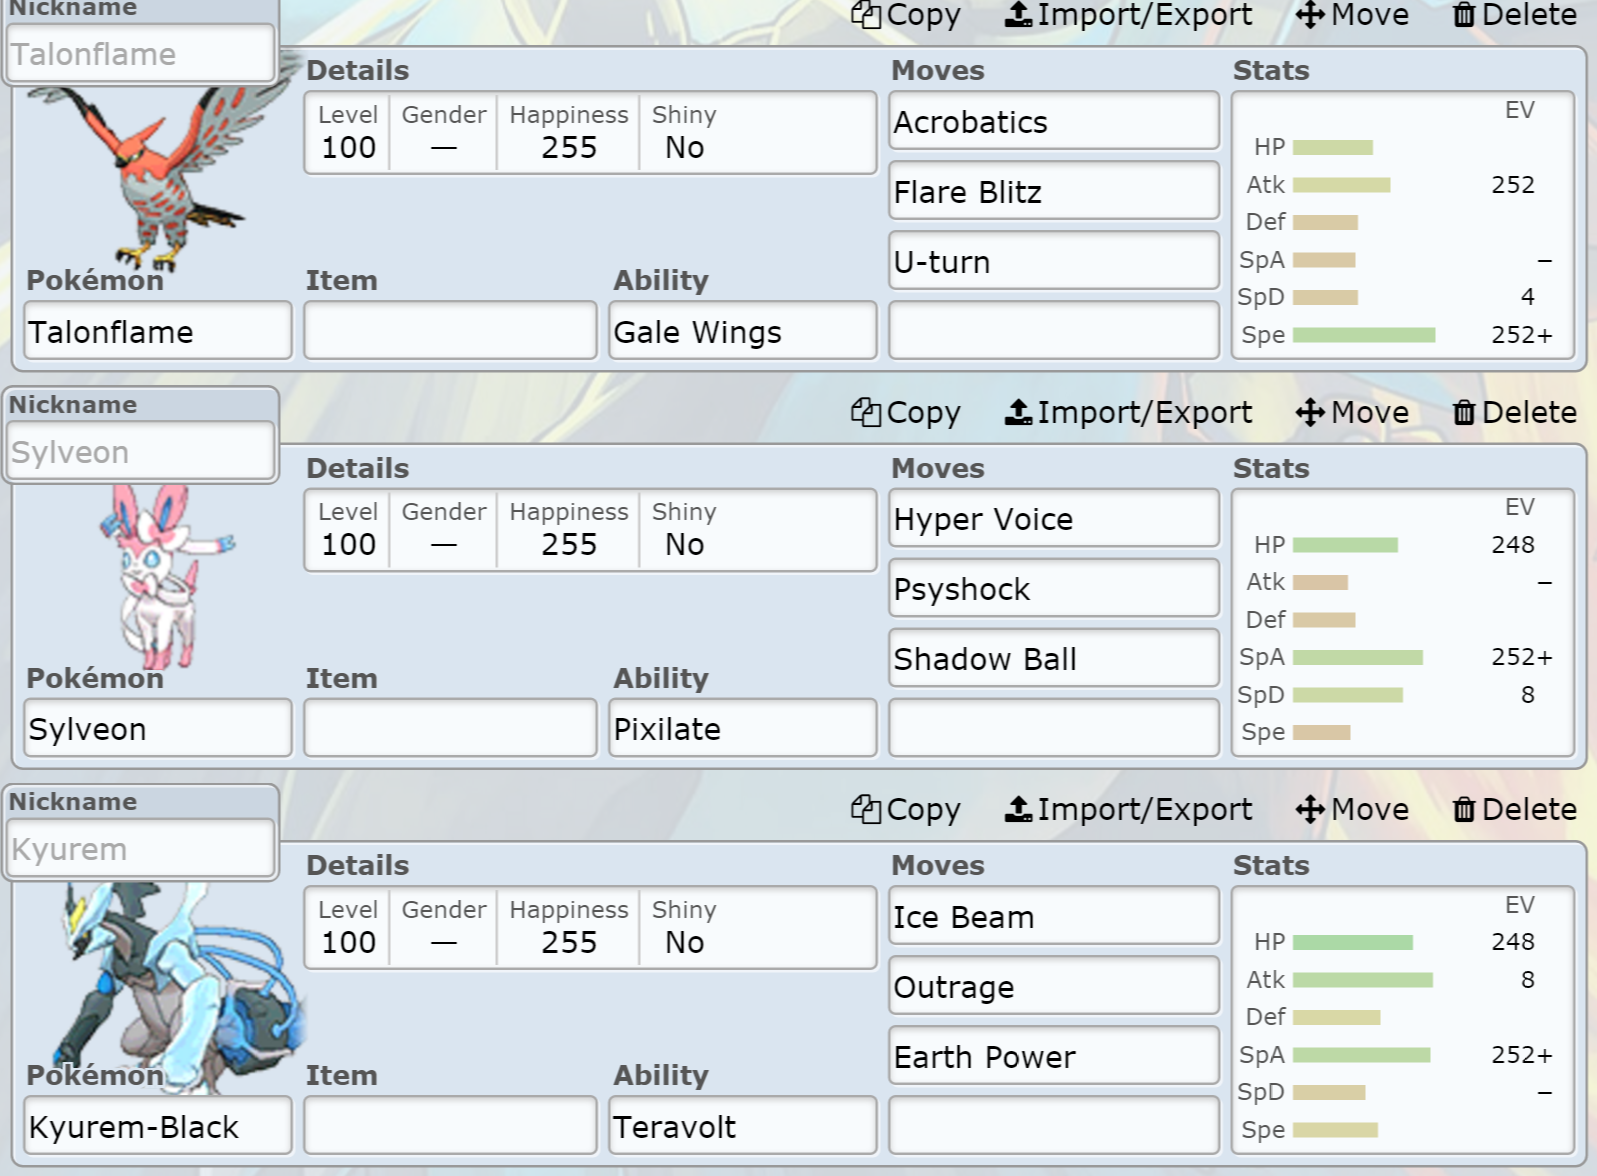
Task: Delete the Kyurem set
Action: [x=1515, y=809]
